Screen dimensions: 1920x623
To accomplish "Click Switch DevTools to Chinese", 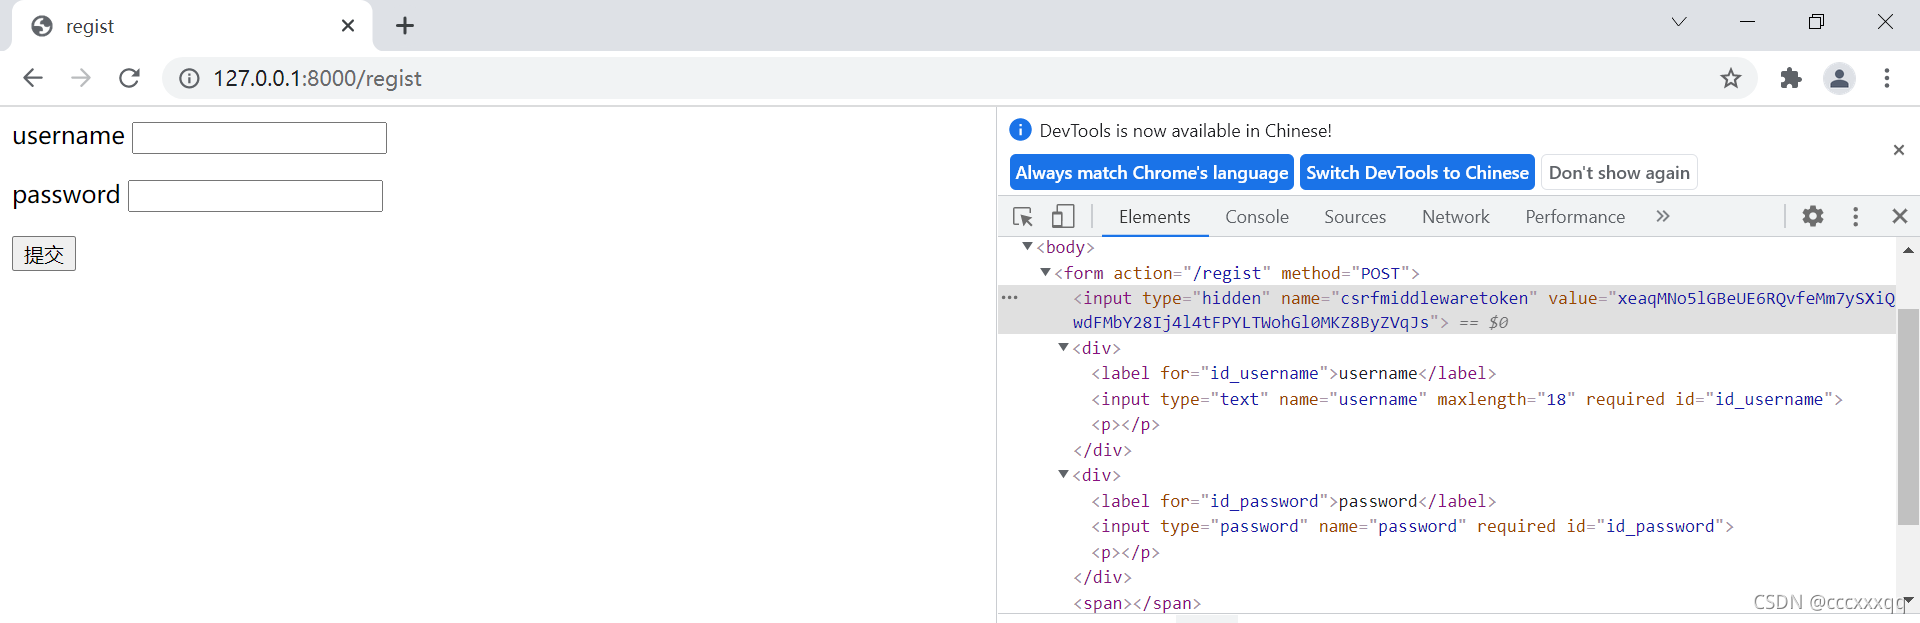I will tap(1417, 172).
